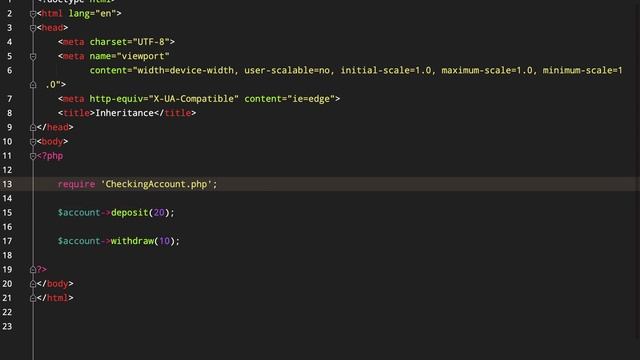Click the fold end marker beside ?>
The image size is (640, 360).
pyautogui.click(x=33, y=269)
